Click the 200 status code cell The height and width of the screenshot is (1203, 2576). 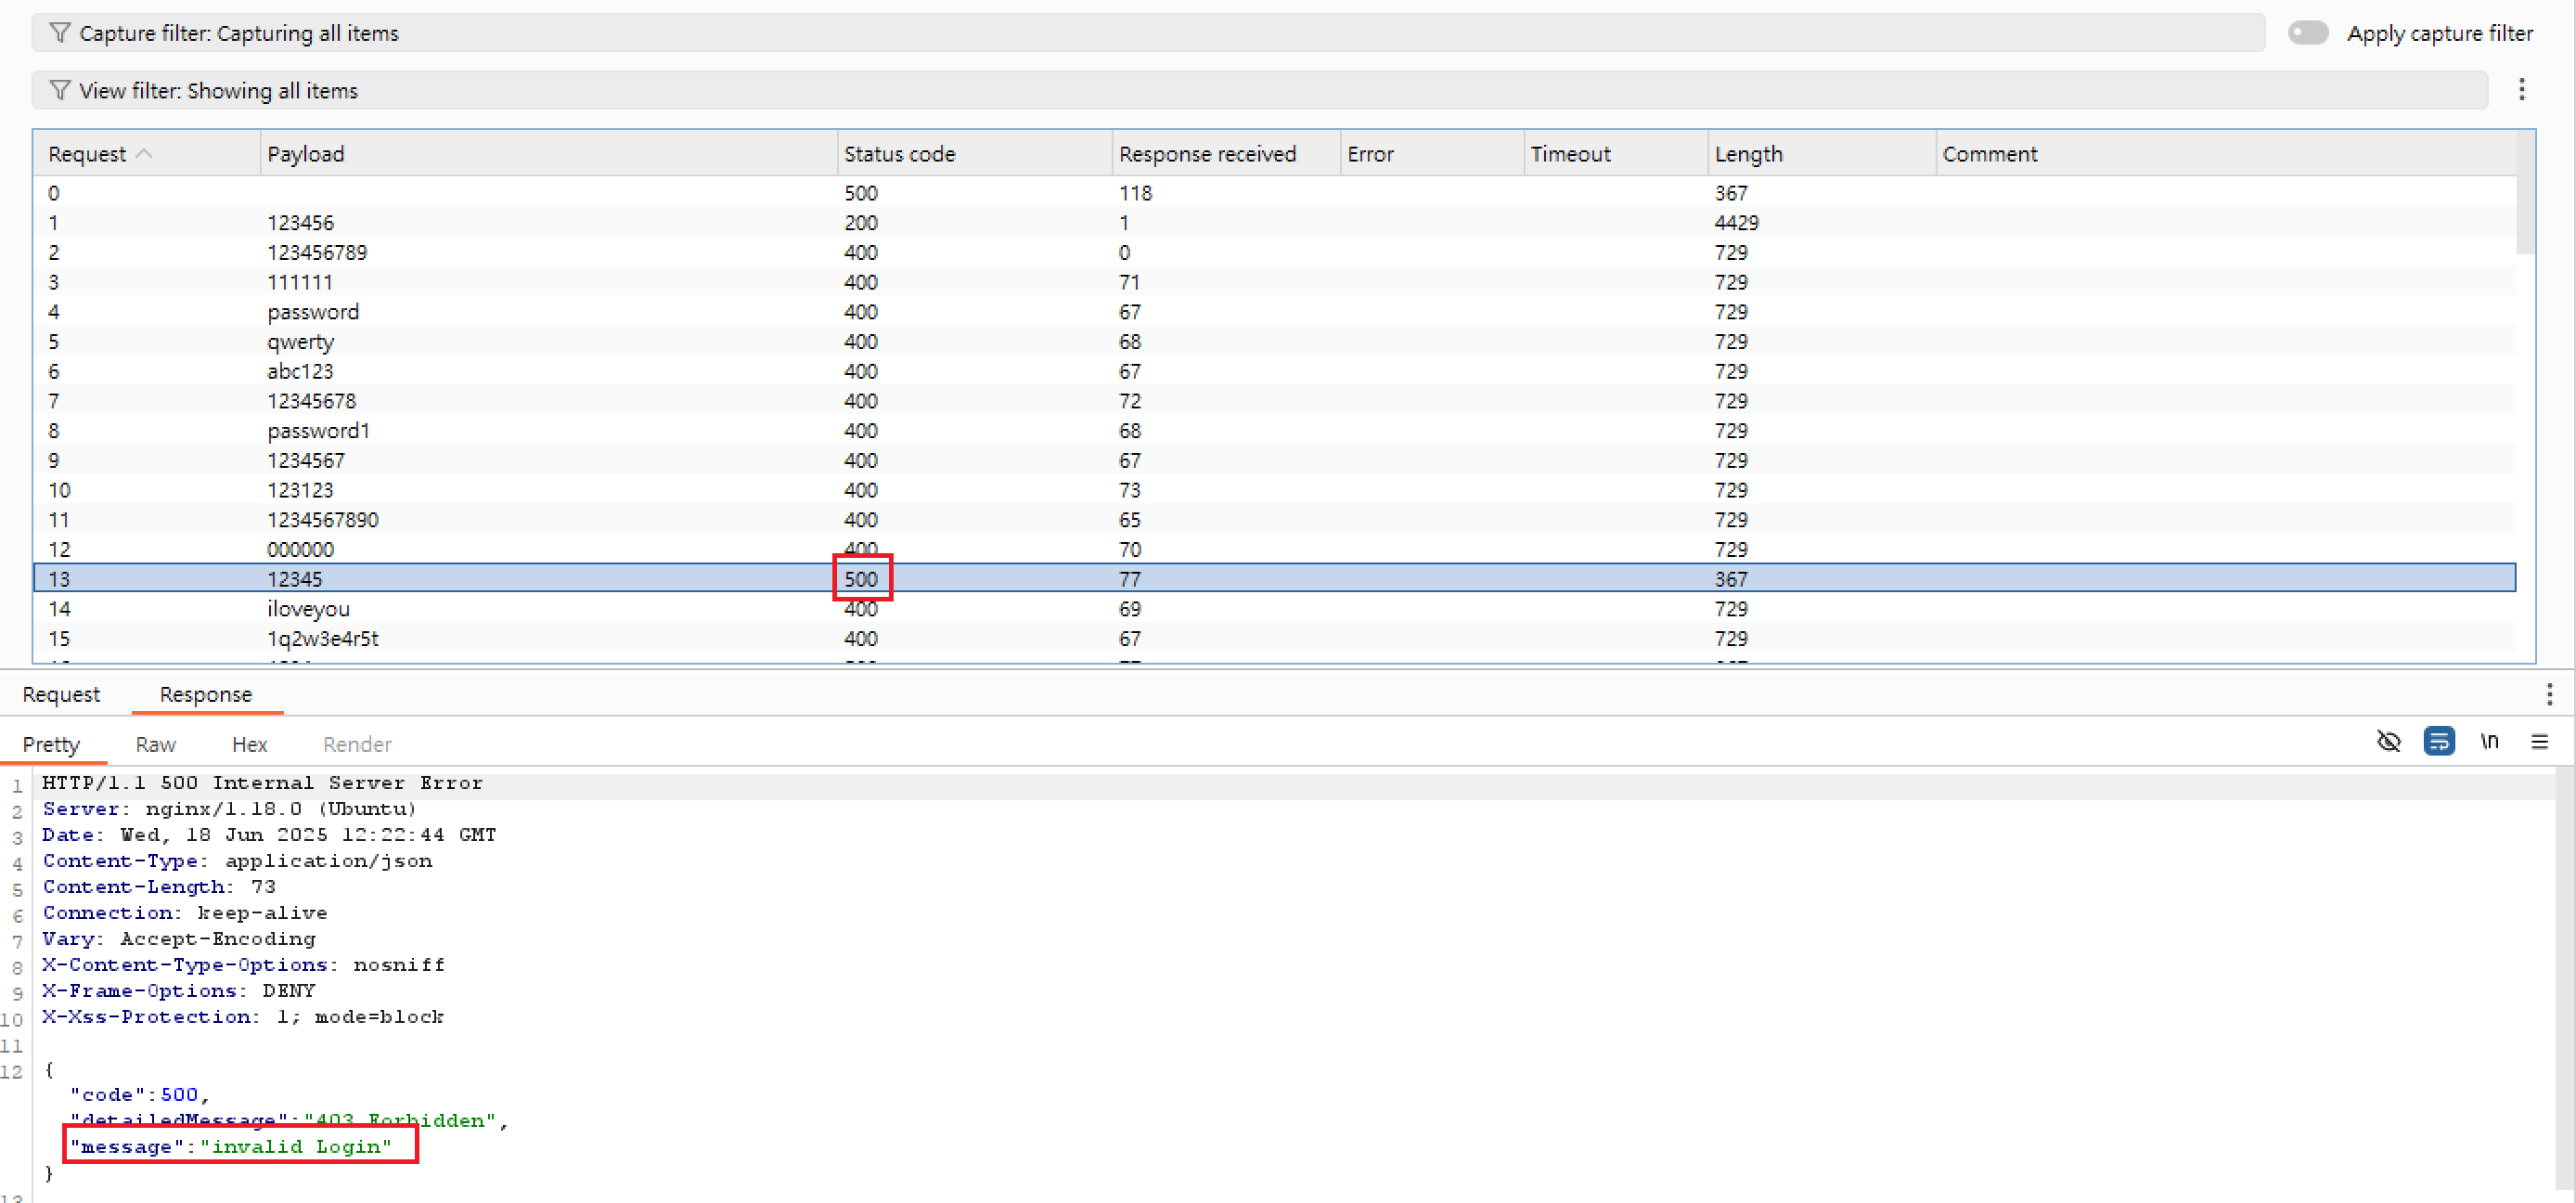[x=860, y=222]
